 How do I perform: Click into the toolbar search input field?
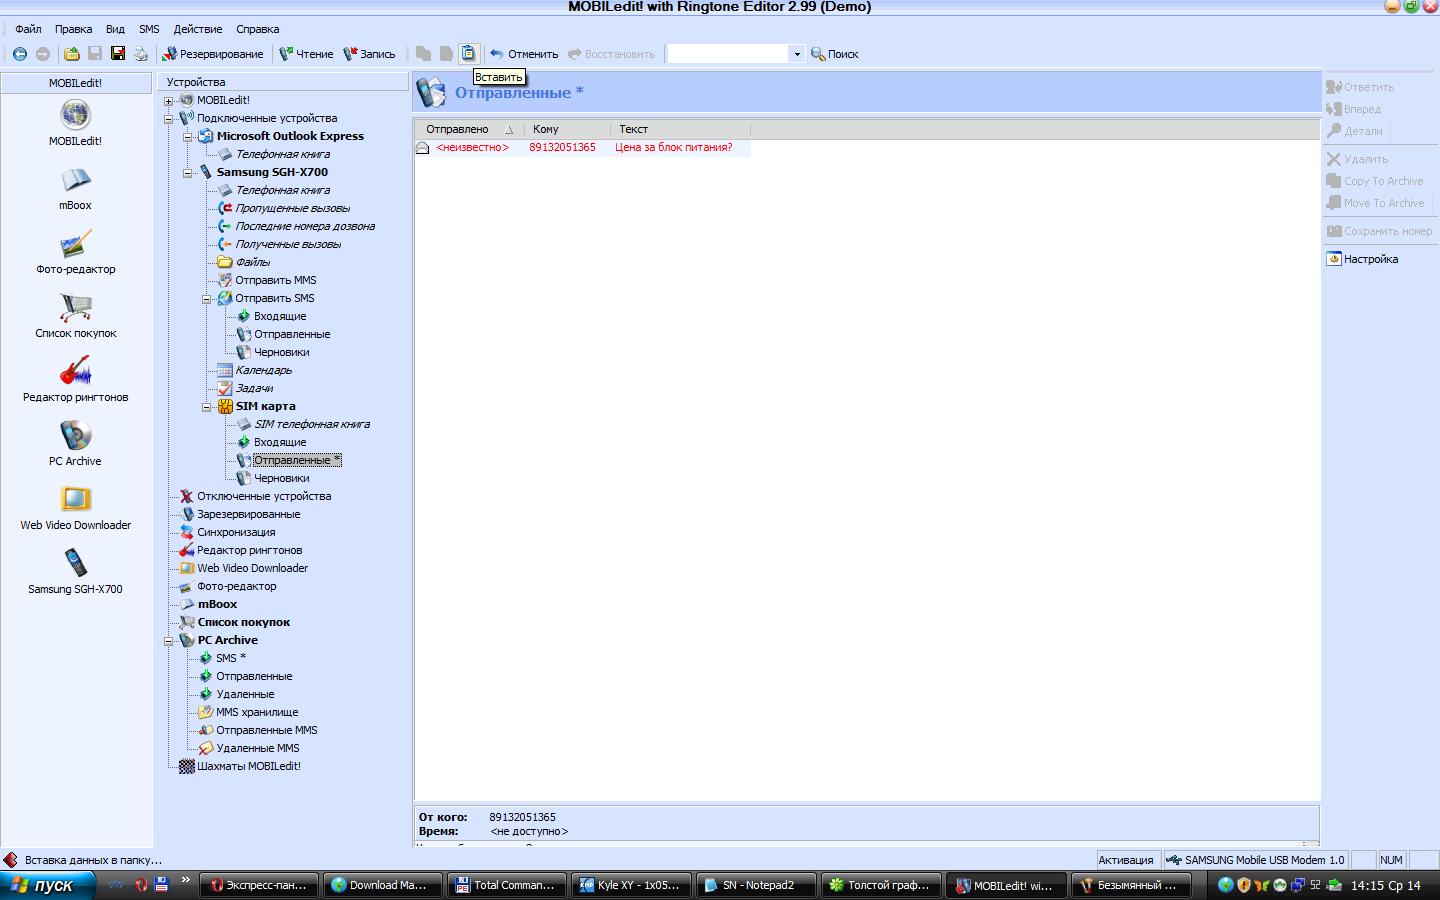coord(728,54)
